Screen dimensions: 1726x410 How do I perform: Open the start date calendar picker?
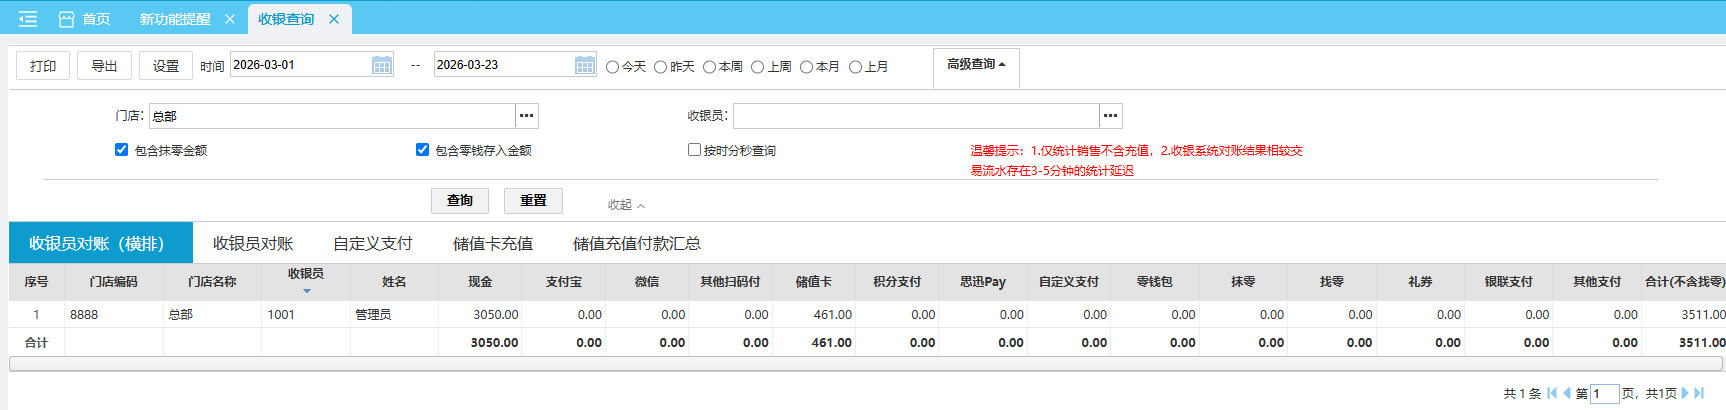click(382, 65)
